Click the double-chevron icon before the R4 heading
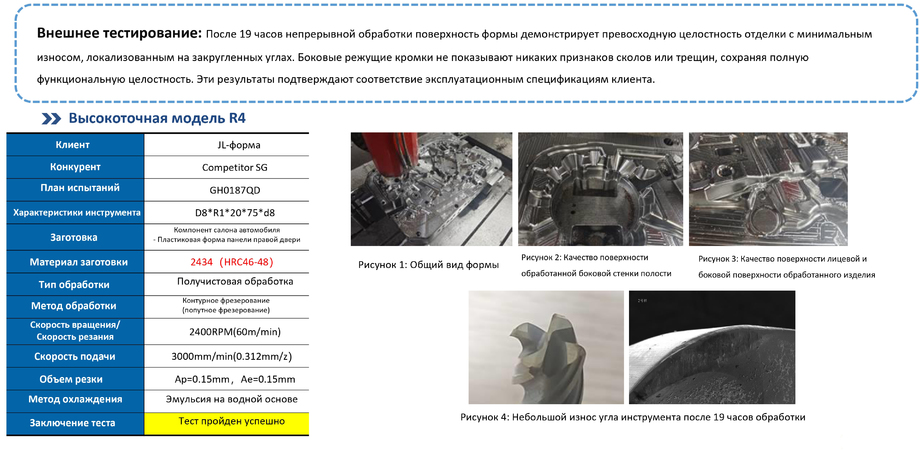Screen dimensions: 920x450 (x=52, y=119)
